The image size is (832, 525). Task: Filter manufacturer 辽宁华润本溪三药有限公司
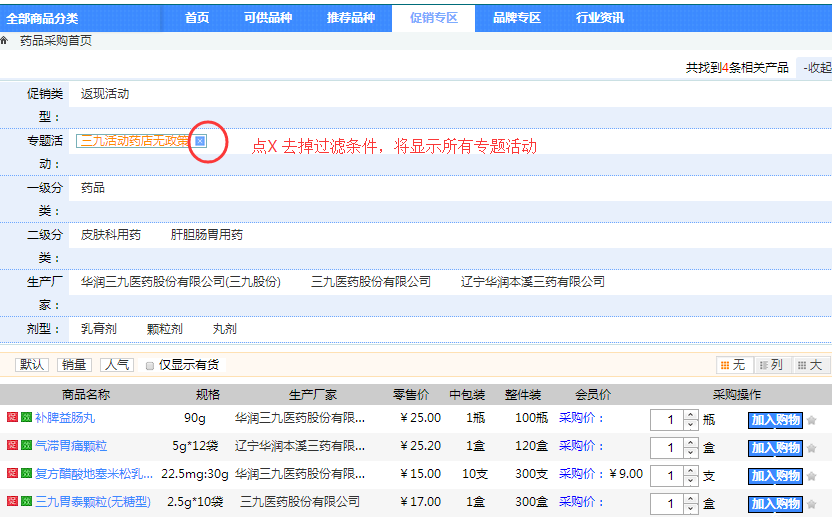pos(532,282)
